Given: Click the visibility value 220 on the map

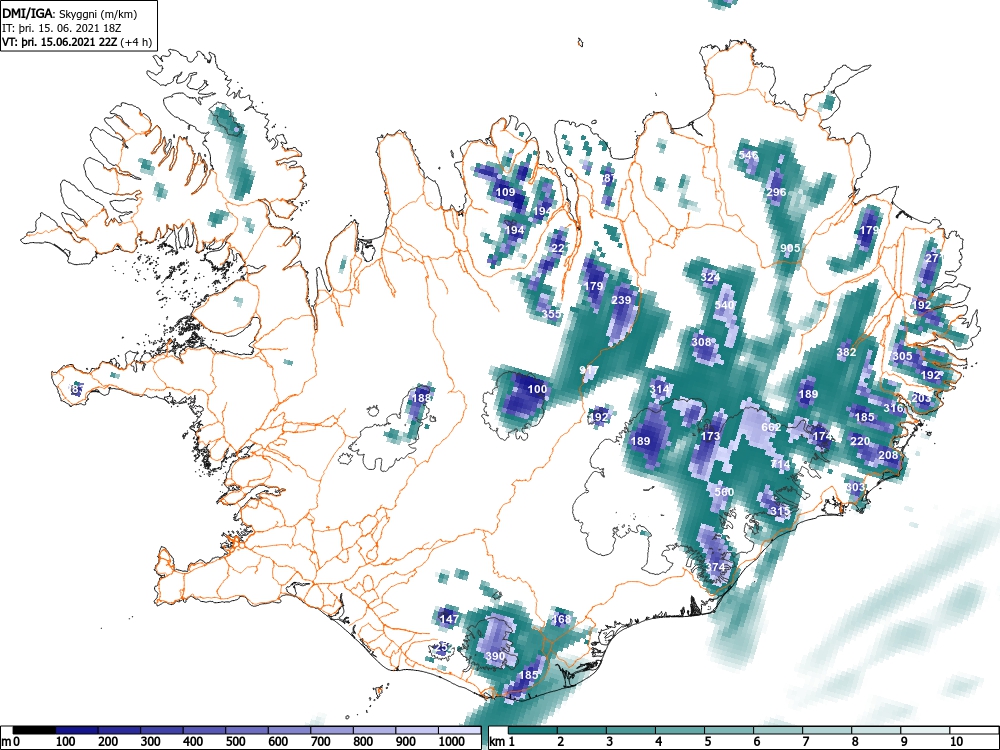Looking at the screenshot, I should click(x=860, y=441).
